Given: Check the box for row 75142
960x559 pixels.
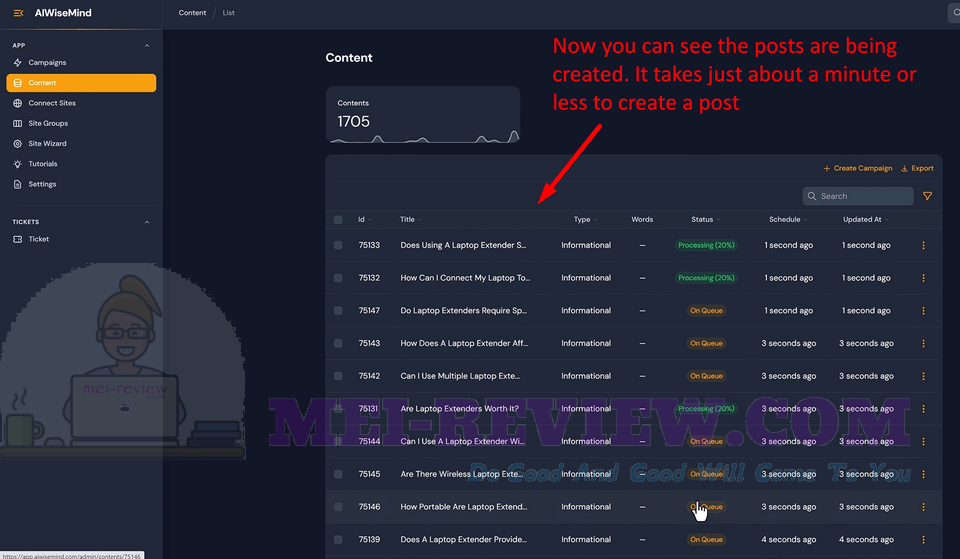Looking at the screenshot, I should point(338,376).
